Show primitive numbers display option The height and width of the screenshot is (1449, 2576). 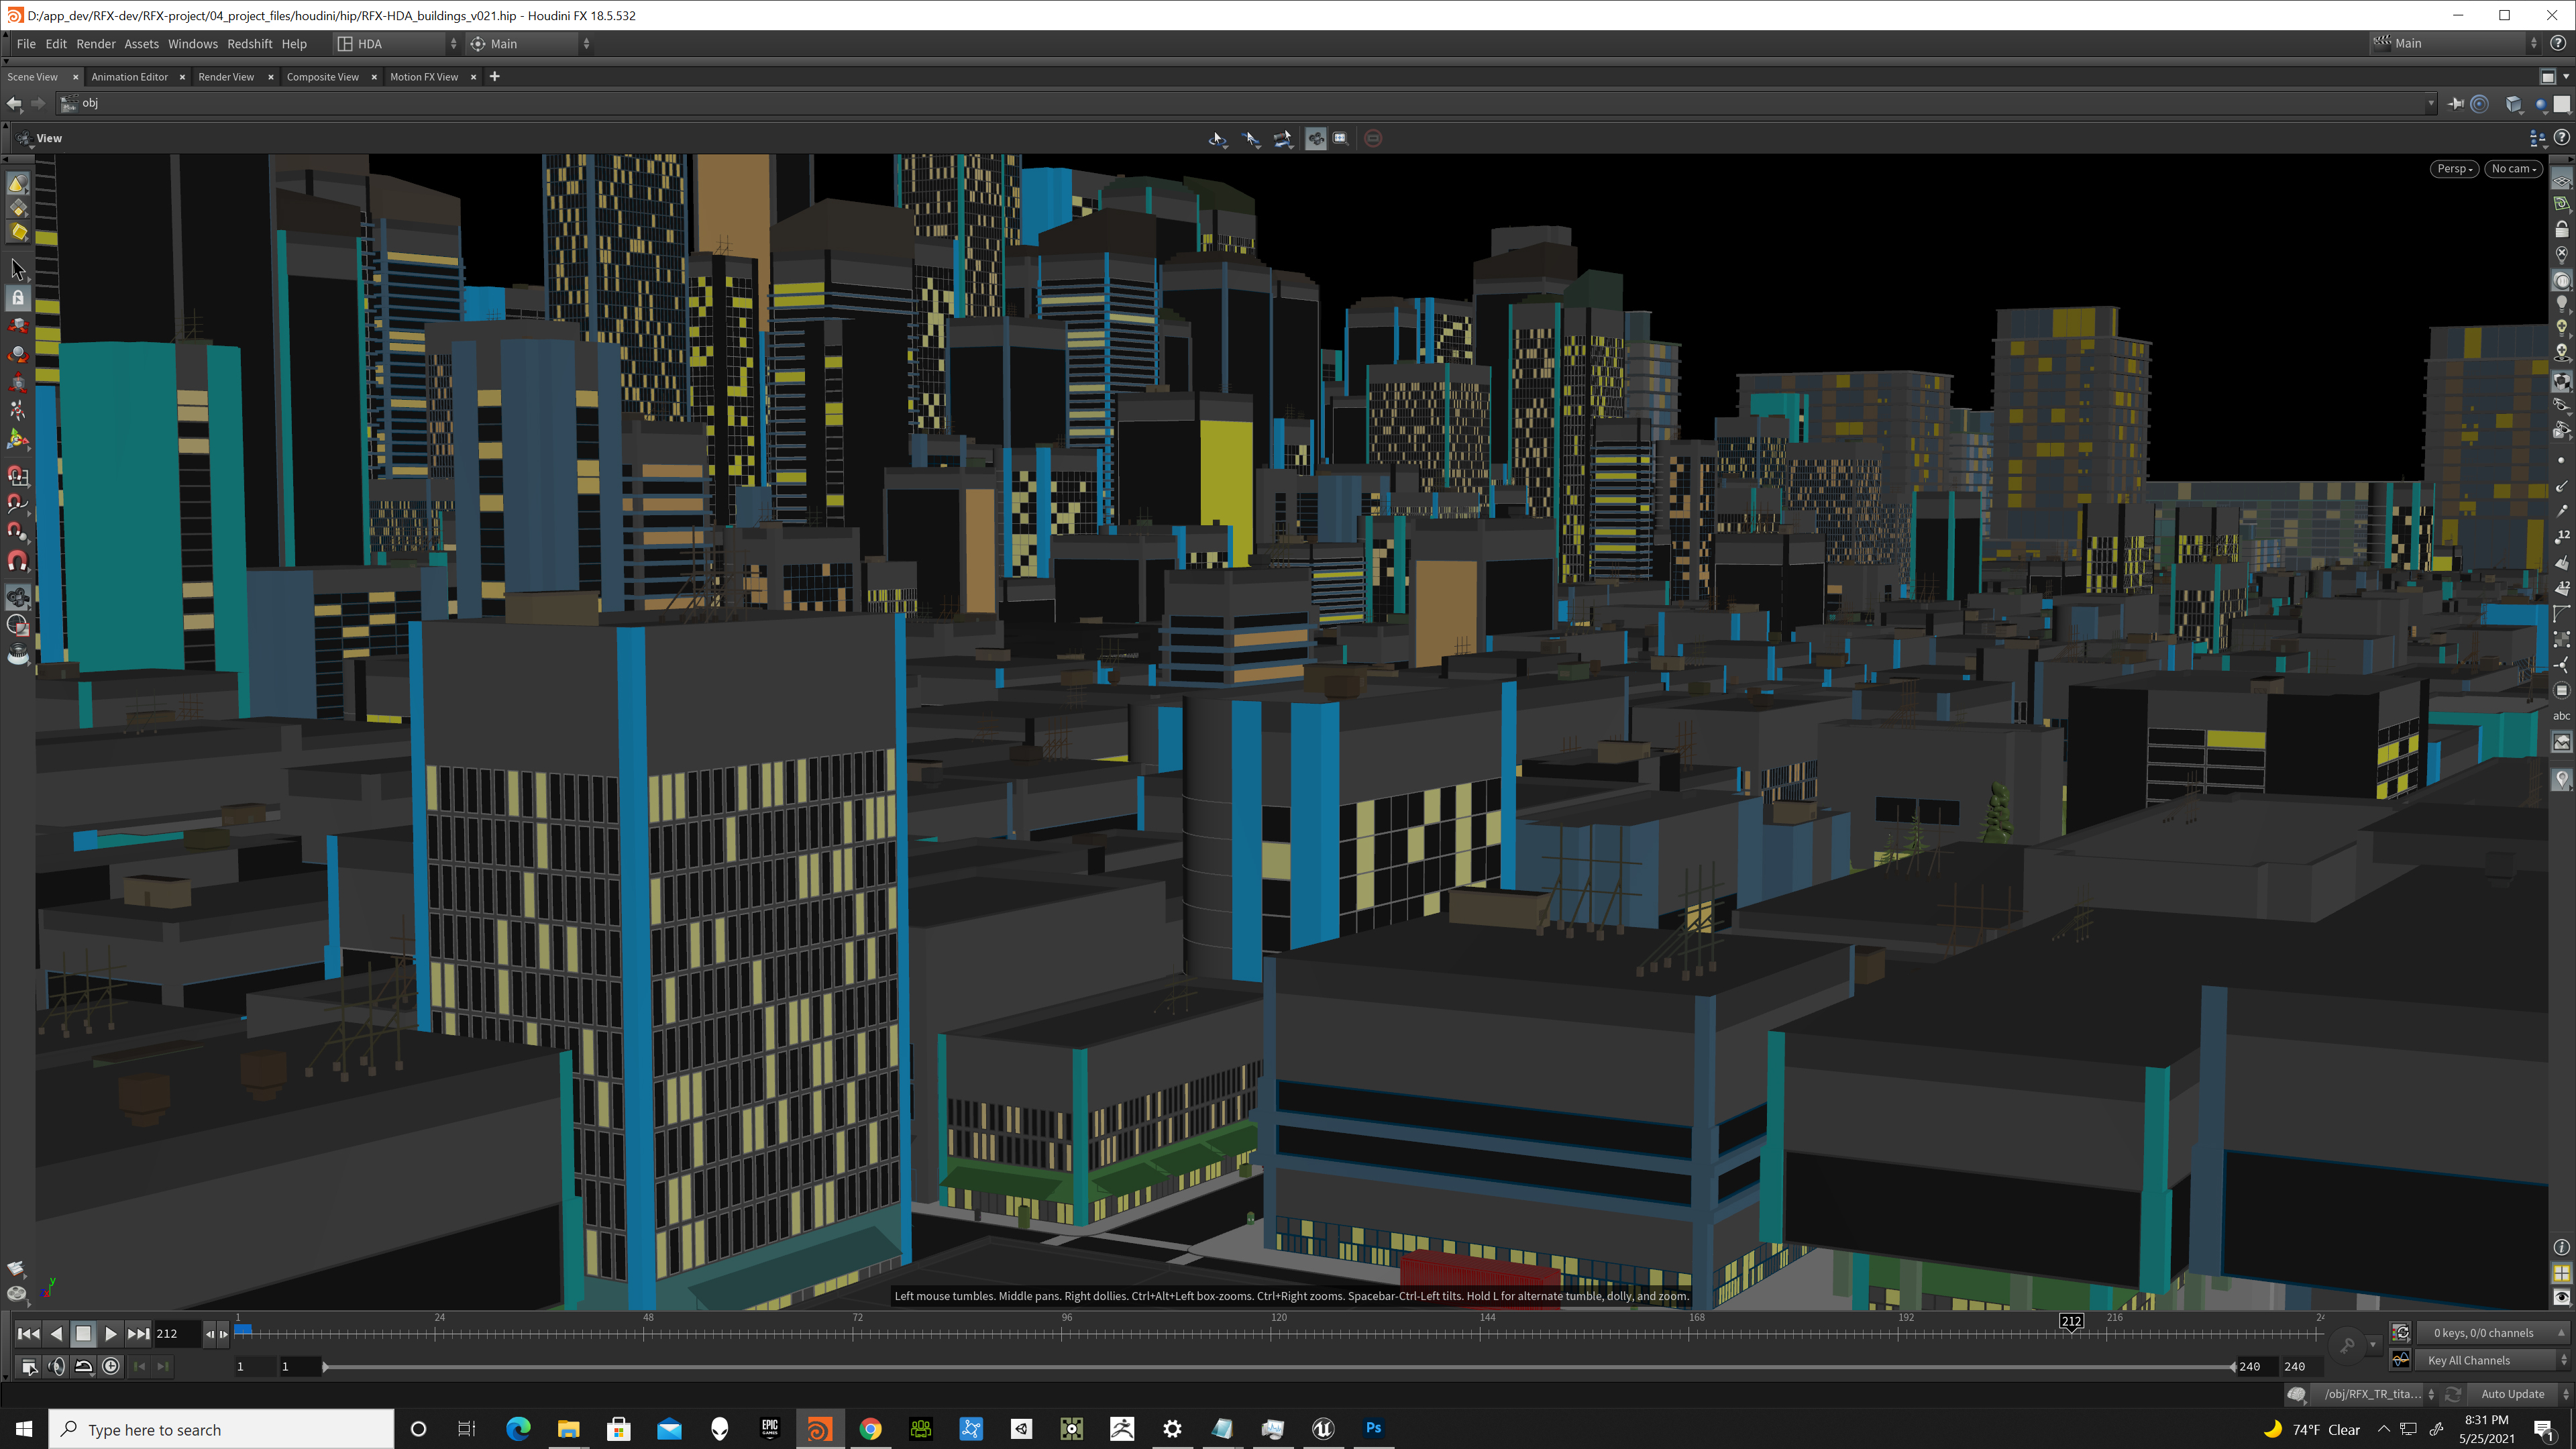pos(2561,588)
